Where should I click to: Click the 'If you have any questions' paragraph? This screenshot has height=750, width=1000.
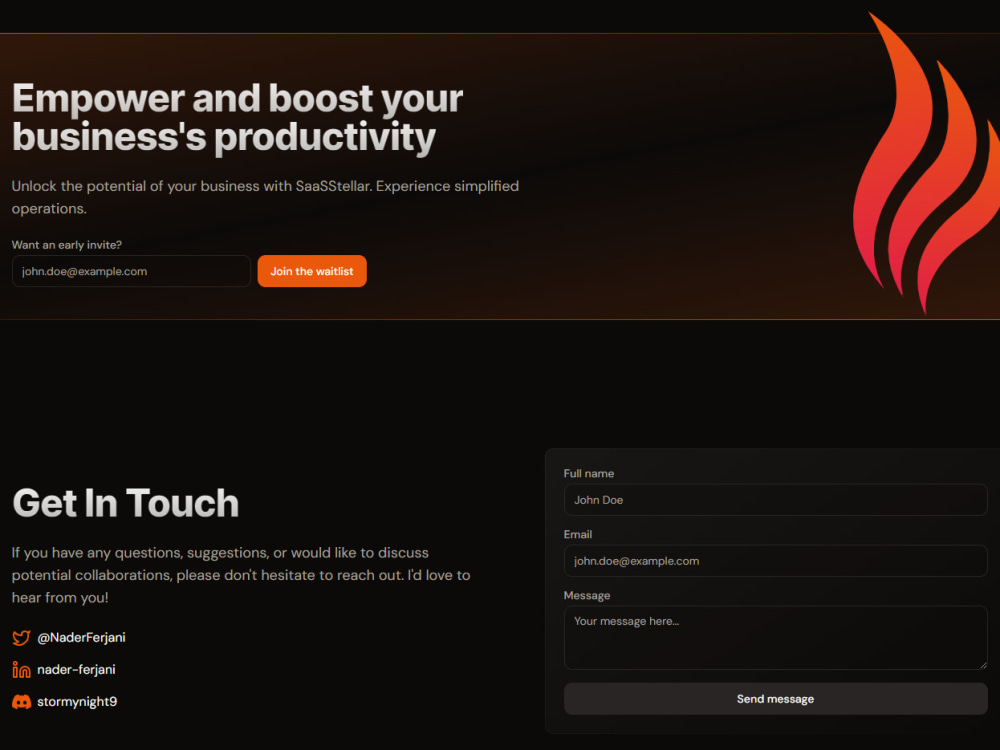[x=241, y=575]
